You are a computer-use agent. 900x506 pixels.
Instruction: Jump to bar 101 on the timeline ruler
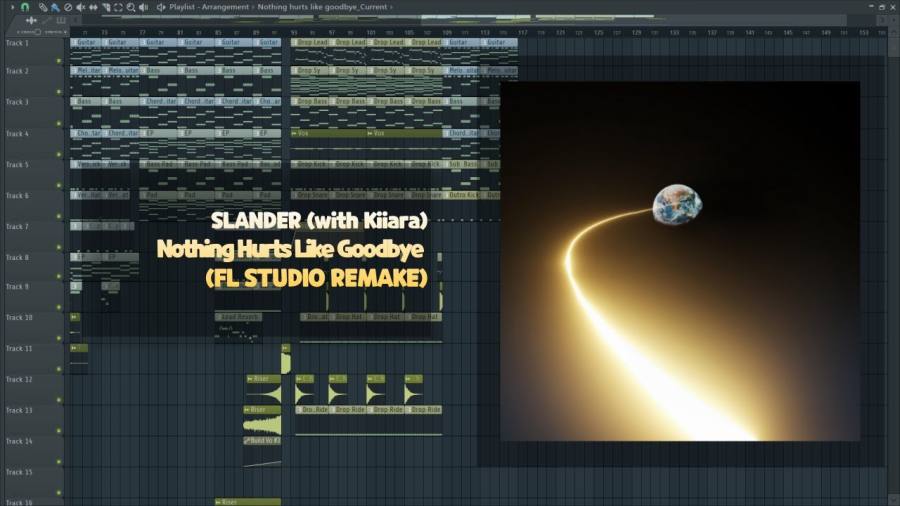click(371, 33)
